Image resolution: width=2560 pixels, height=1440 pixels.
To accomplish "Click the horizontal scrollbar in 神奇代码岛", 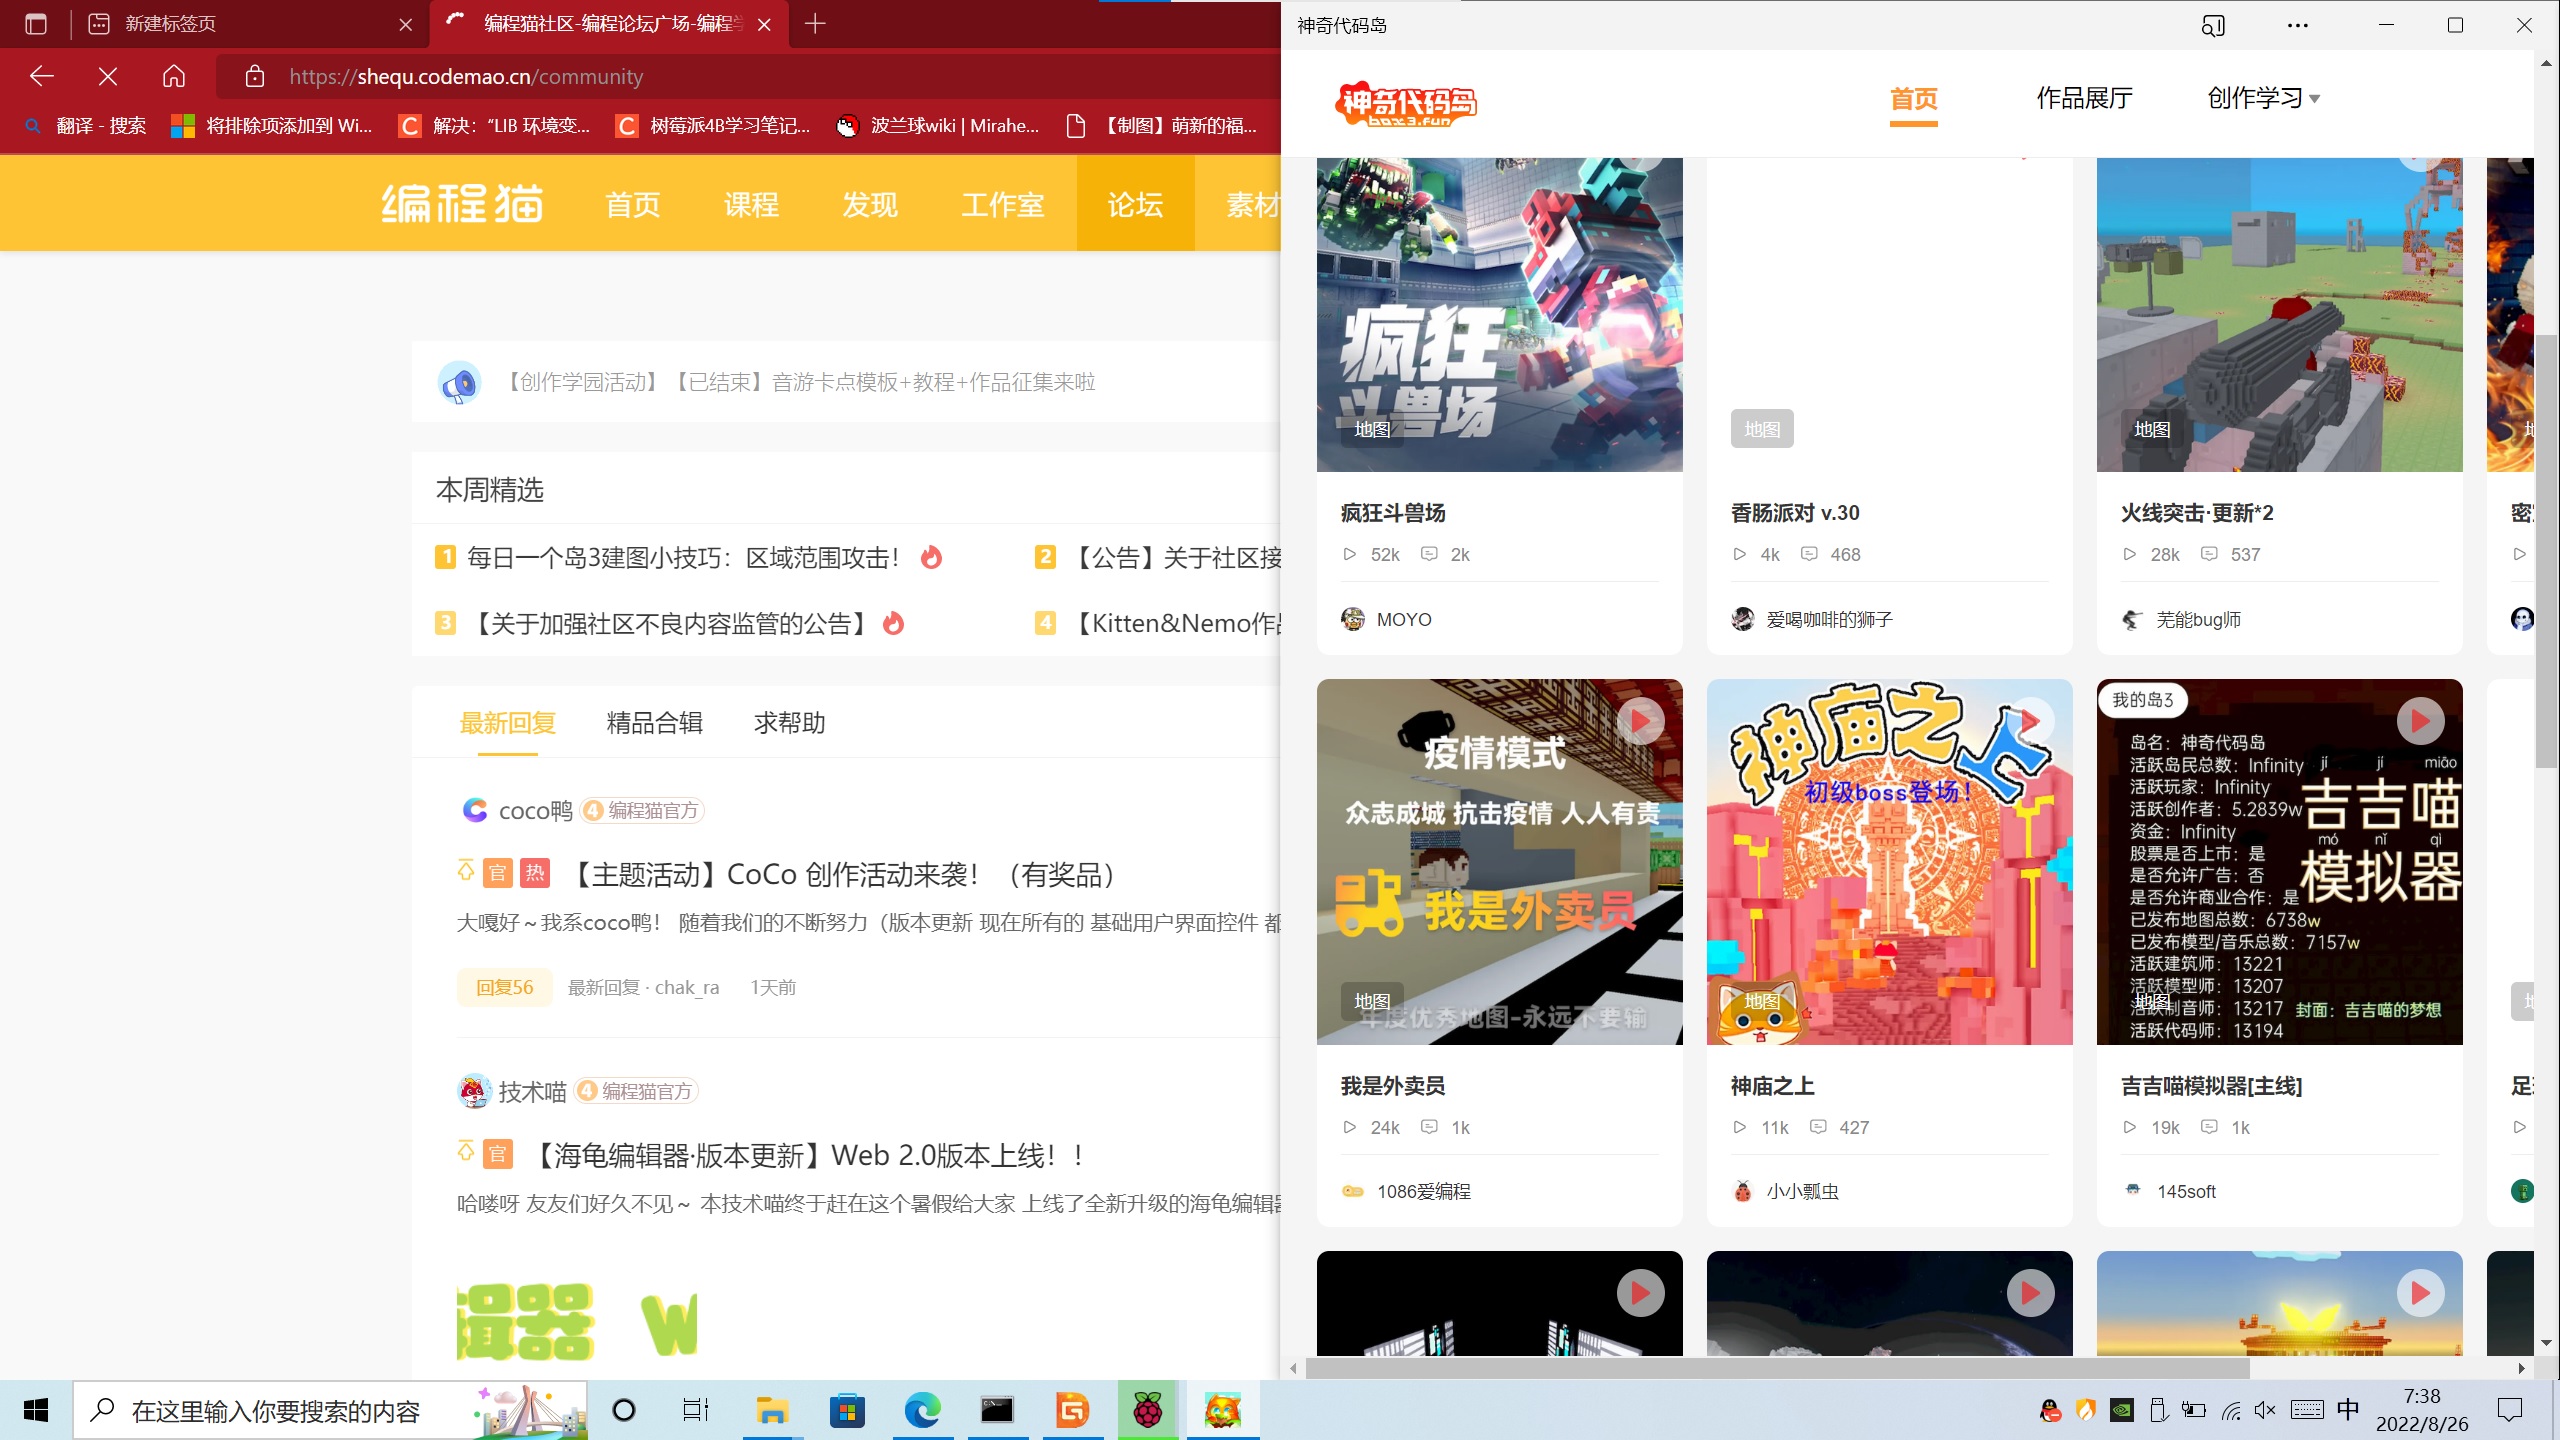I will pyautogui.click(x=1778, y=1368).
